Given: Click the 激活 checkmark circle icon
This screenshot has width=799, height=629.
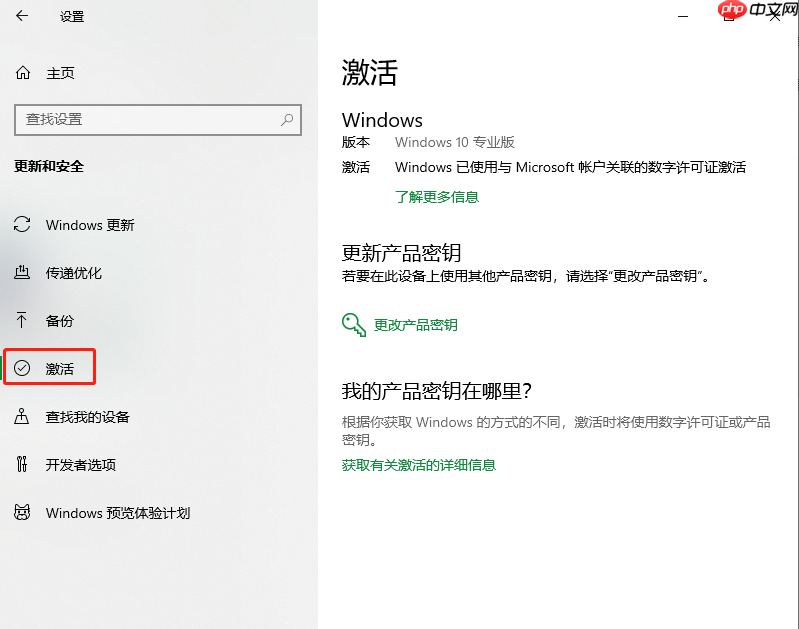Looking at the screenshot, I should (x=22, y=368).
